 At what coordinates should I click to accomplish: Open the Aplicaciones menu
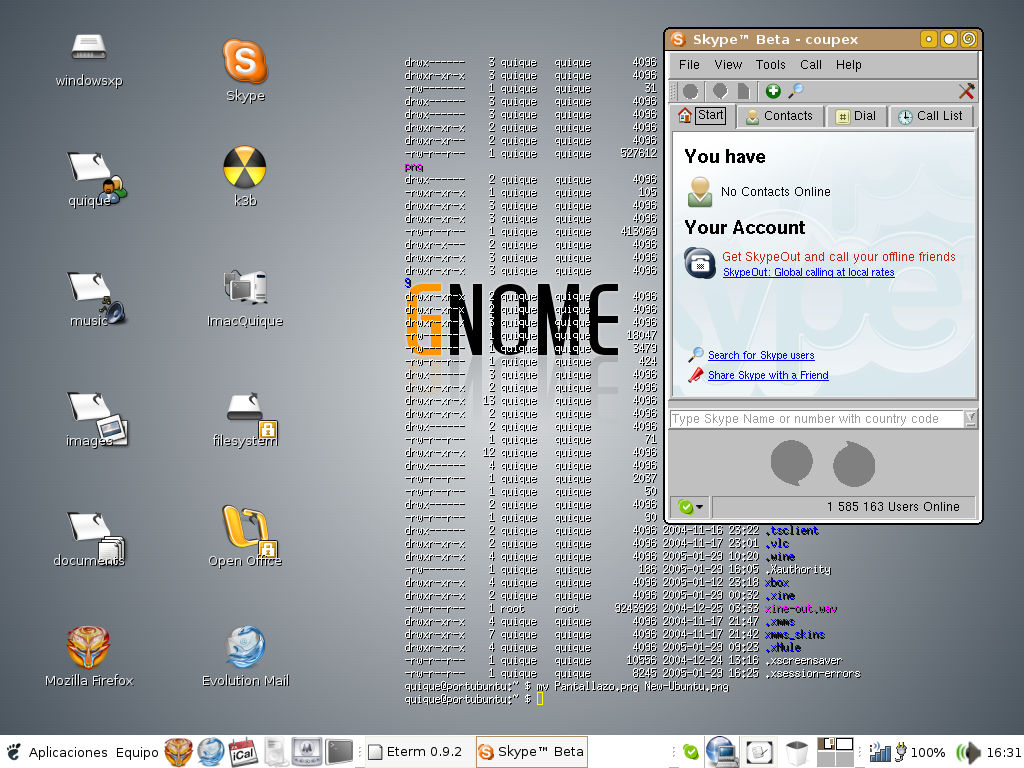pyautogui.click(x=66, y=752)
